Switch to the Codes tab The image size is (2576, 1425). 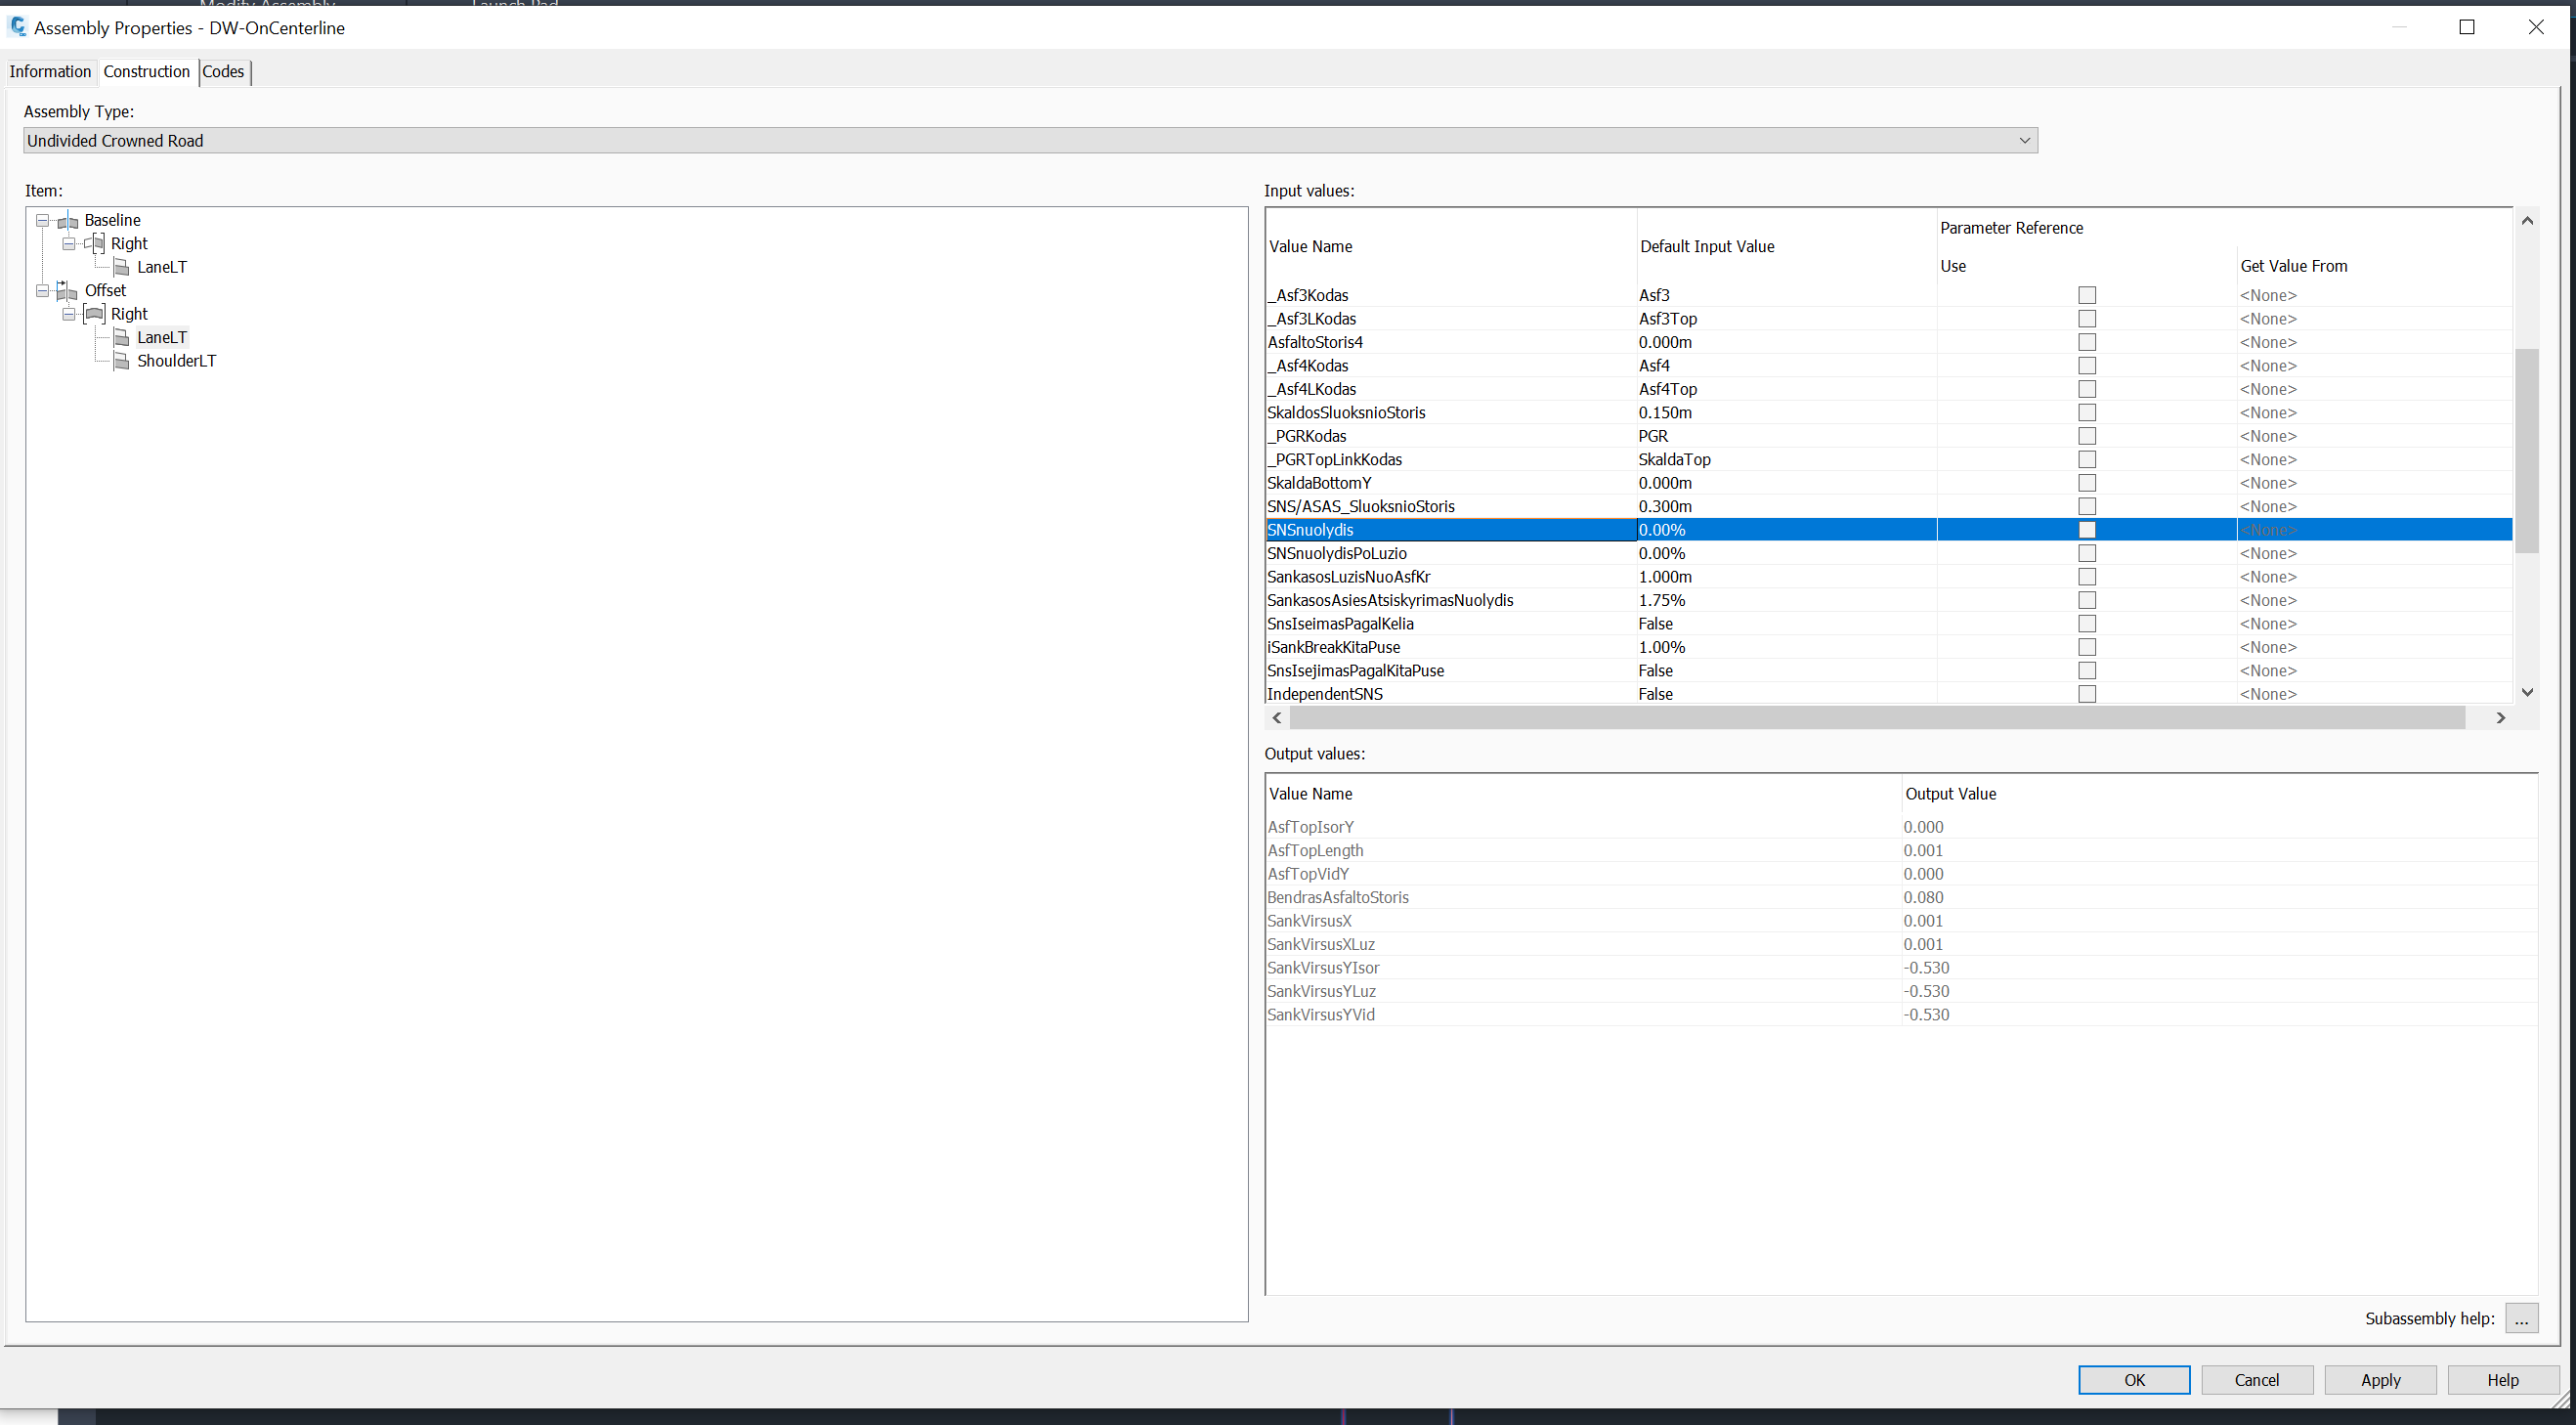pyautogui.click(x=223, y=72)
